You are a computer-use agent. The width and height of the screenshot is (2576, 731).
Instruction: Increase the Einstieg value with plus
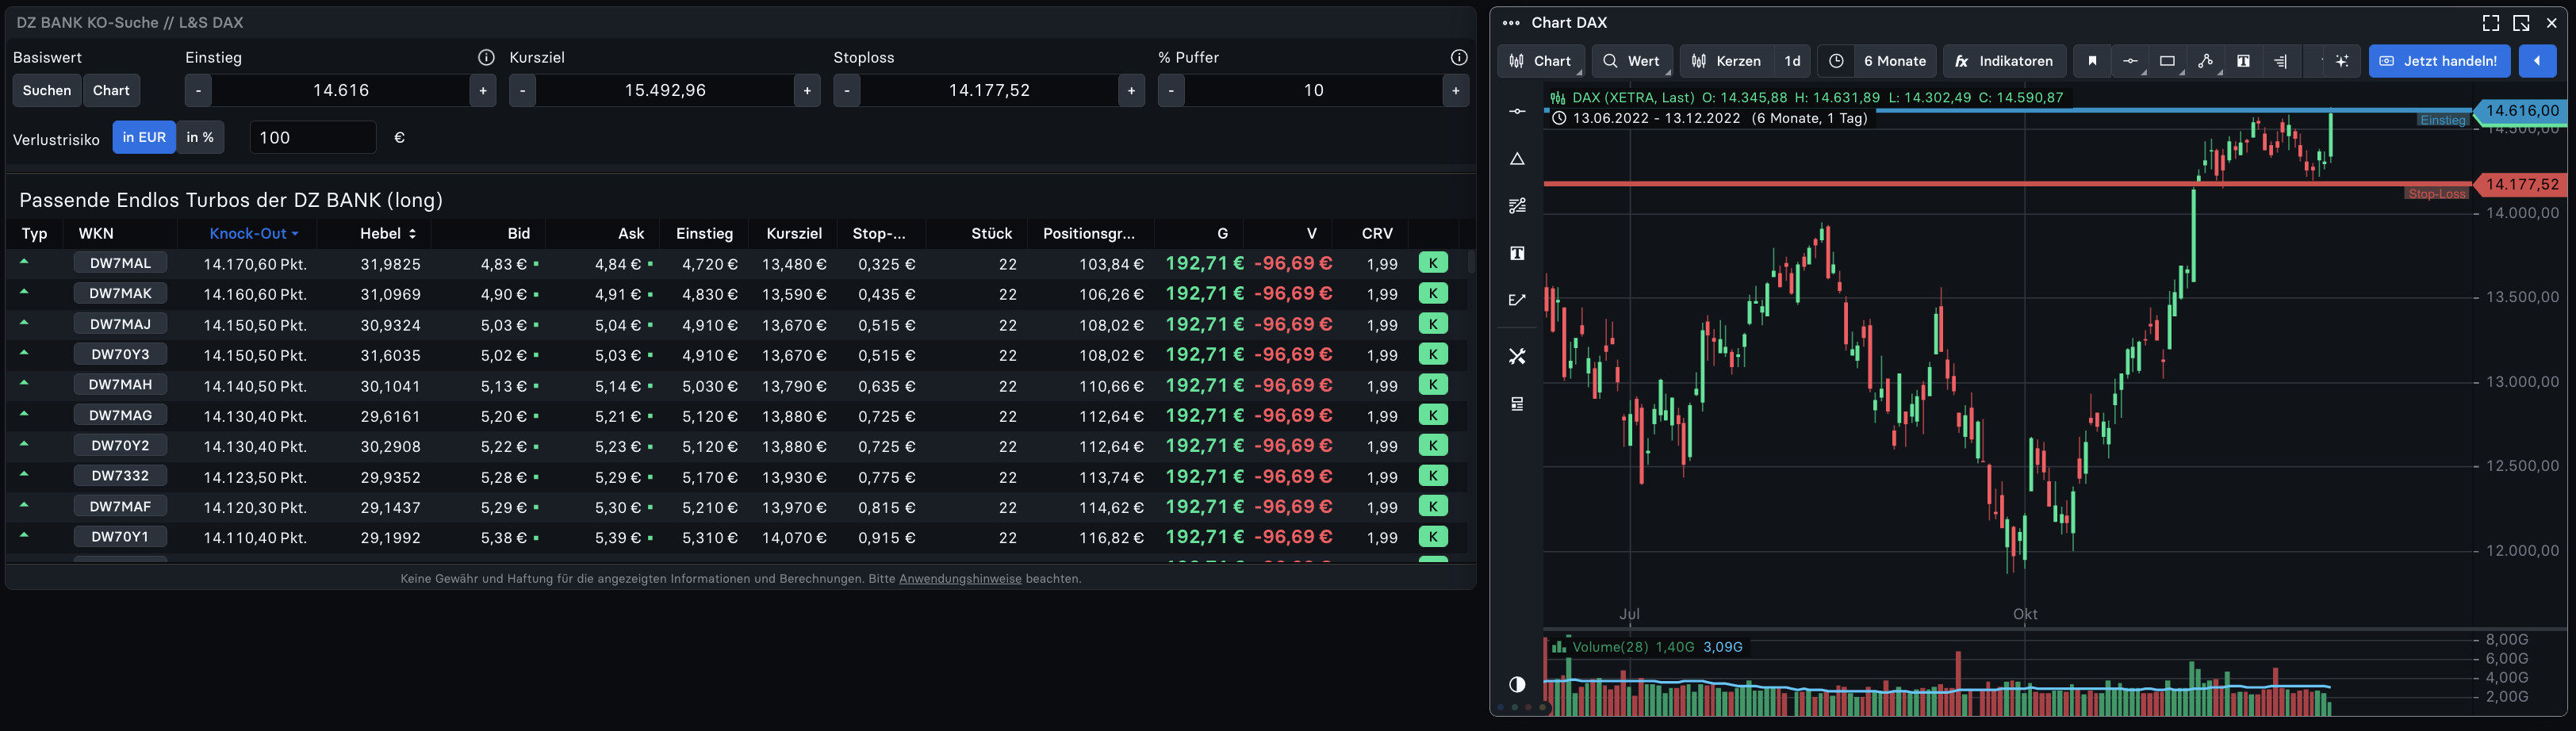[483, 90]
